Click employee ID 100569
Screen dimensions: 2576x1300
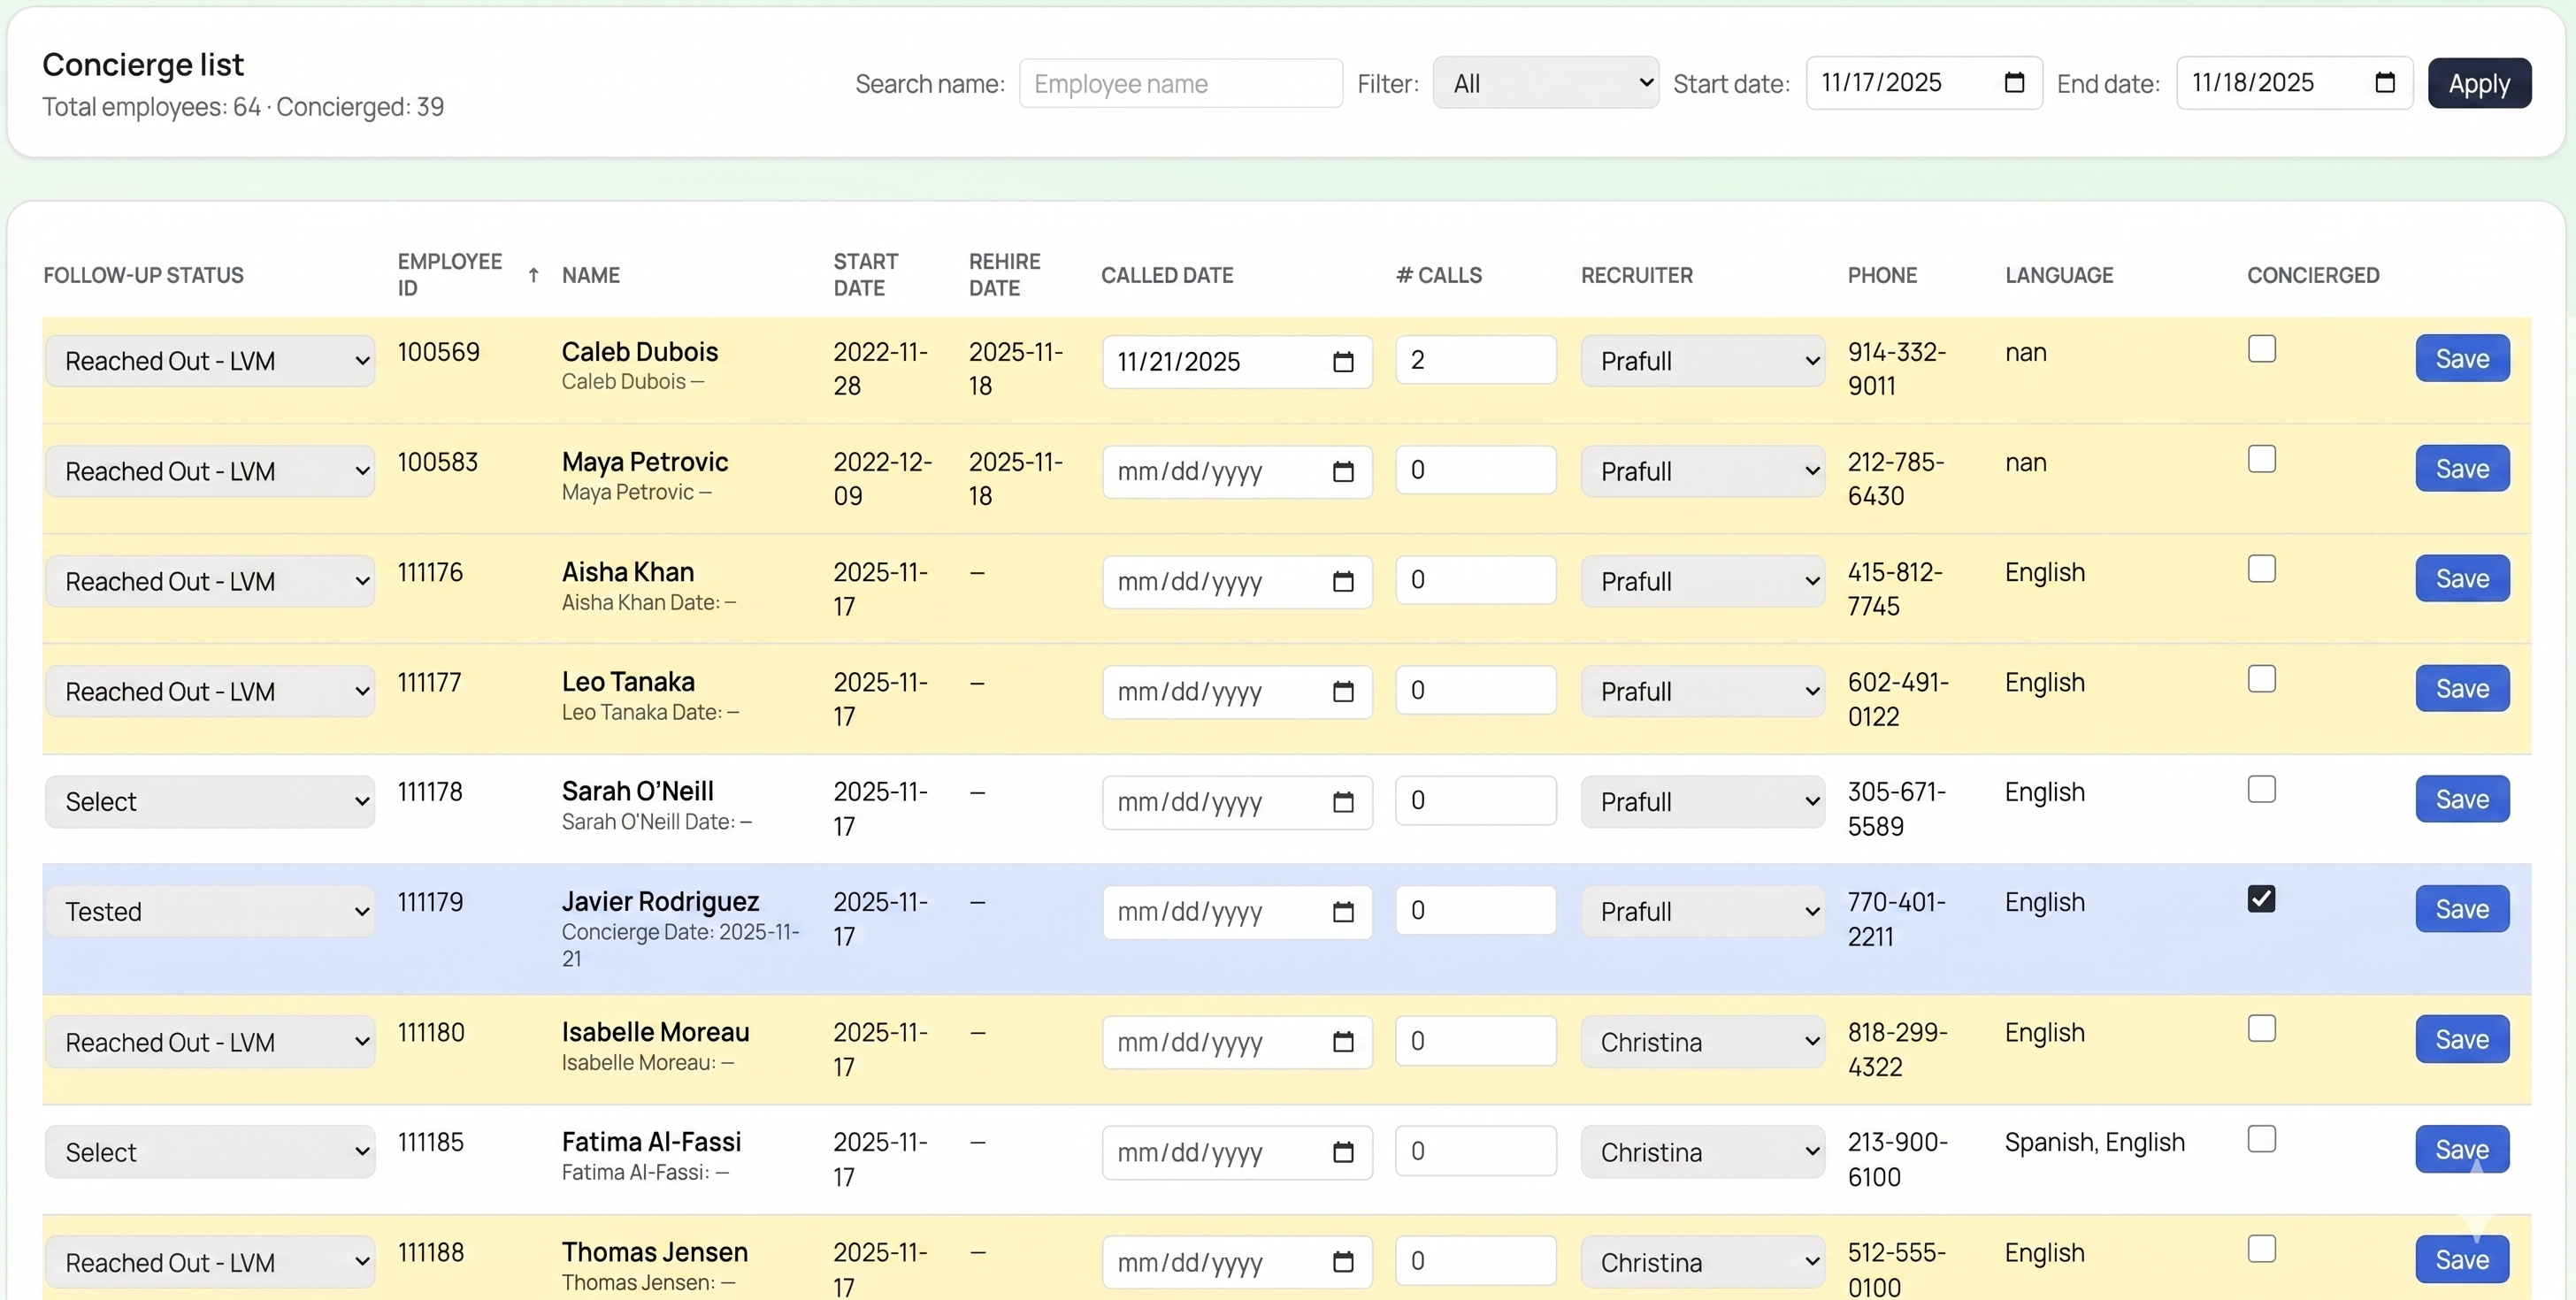coord(438,352)
